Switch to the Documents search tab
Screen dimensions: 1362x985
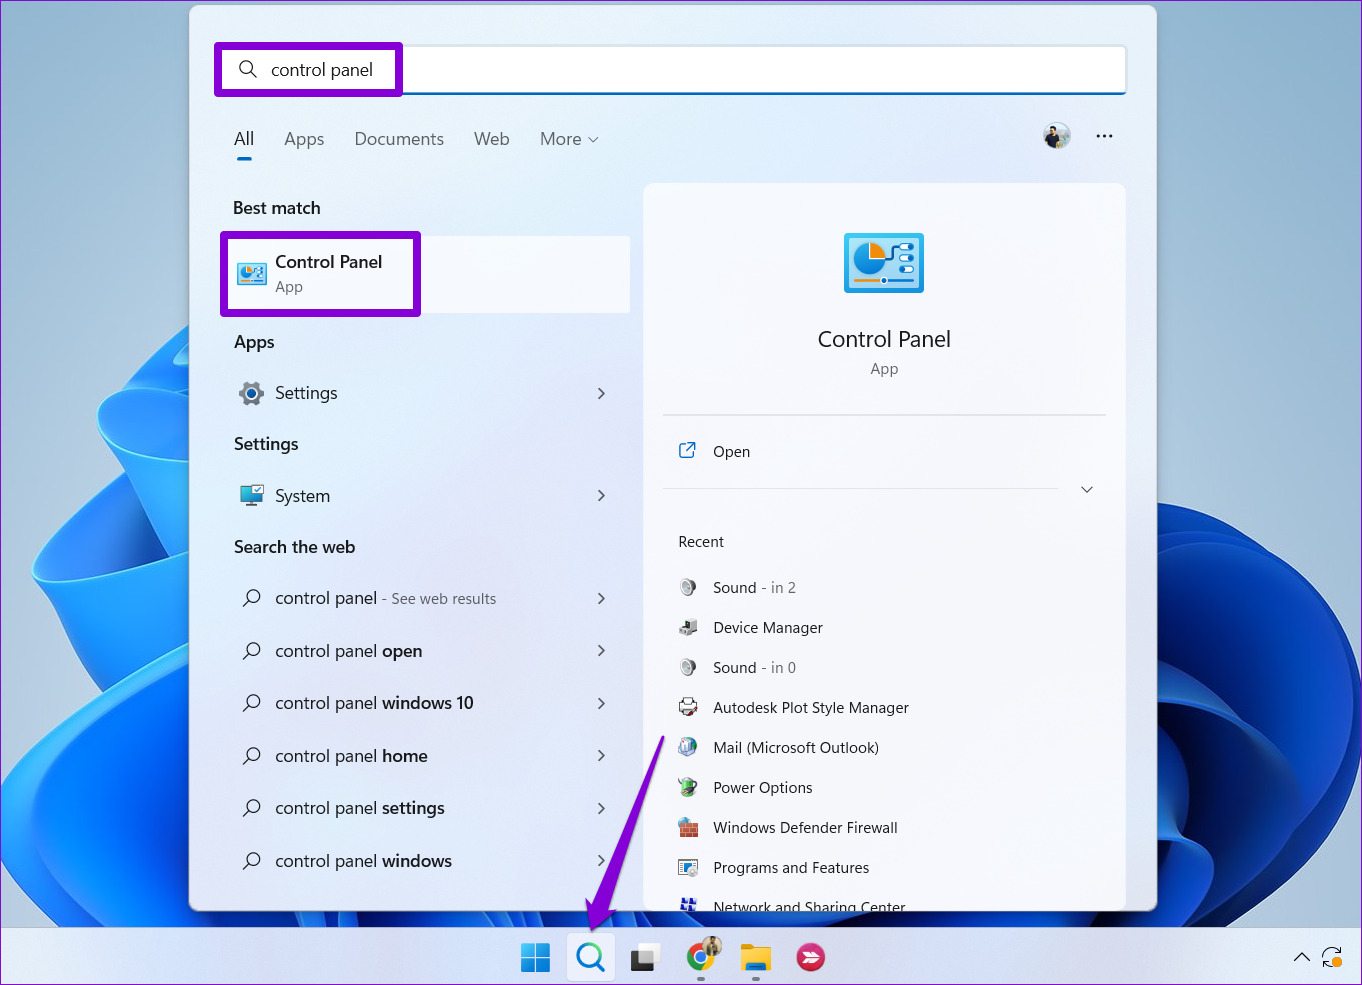pyautogui.click(x=399, y=139)
